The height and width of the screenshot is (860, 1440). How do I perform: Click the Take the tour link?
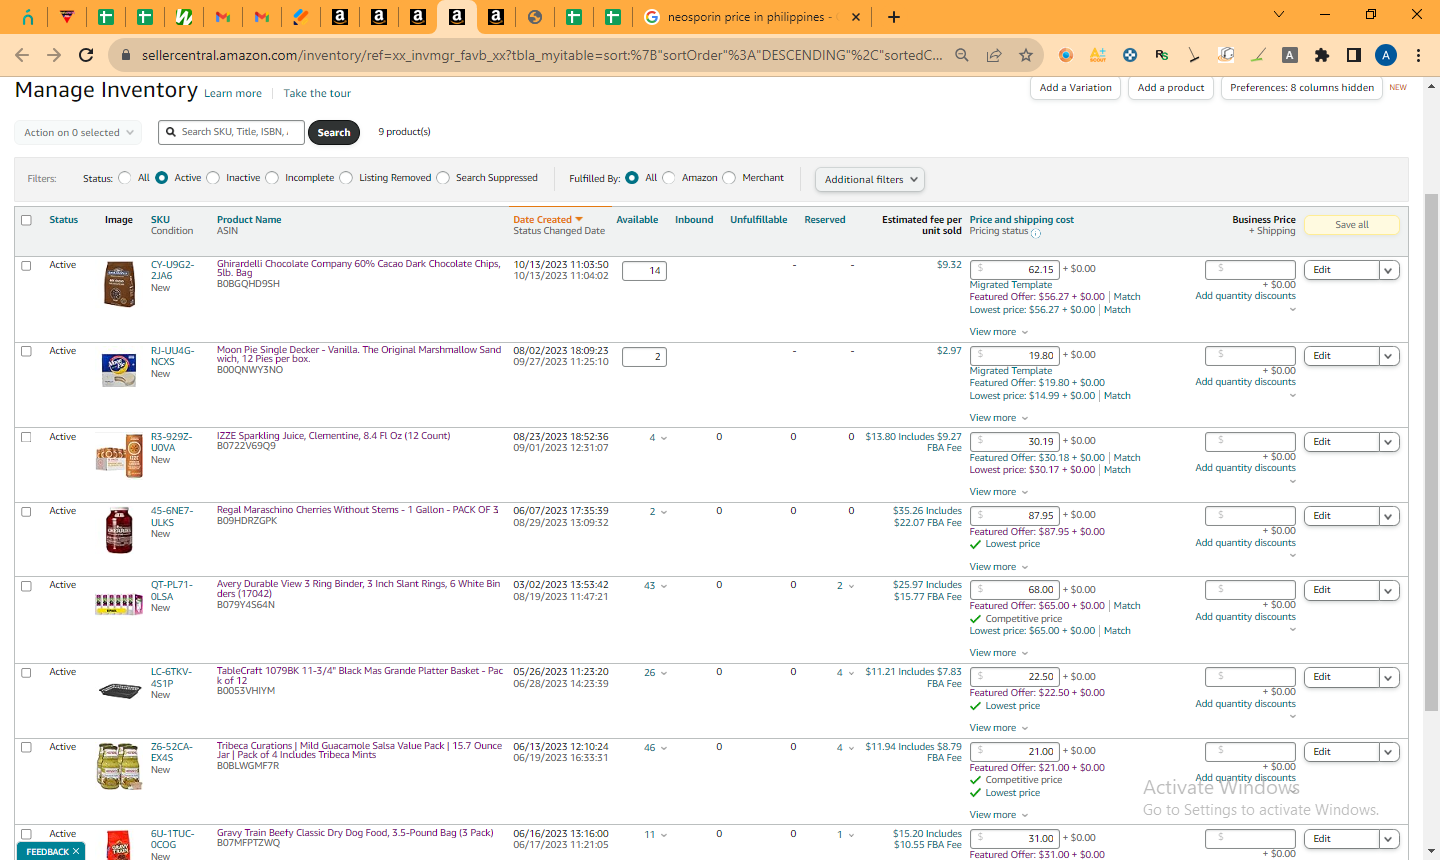pyautogui.click(x=317, y=94)
